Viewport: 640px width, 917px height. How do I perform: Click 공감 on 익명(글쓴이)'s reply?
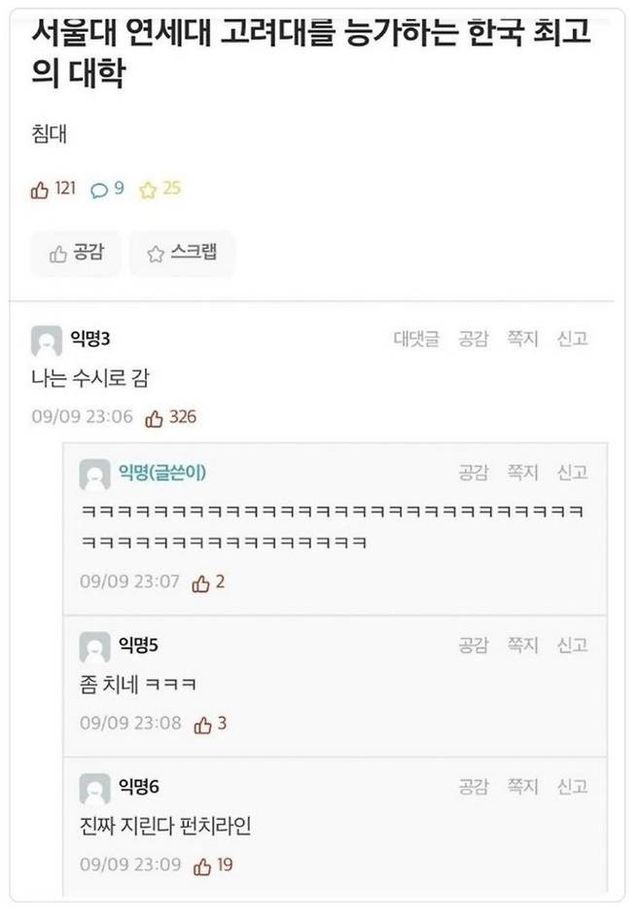473,473
